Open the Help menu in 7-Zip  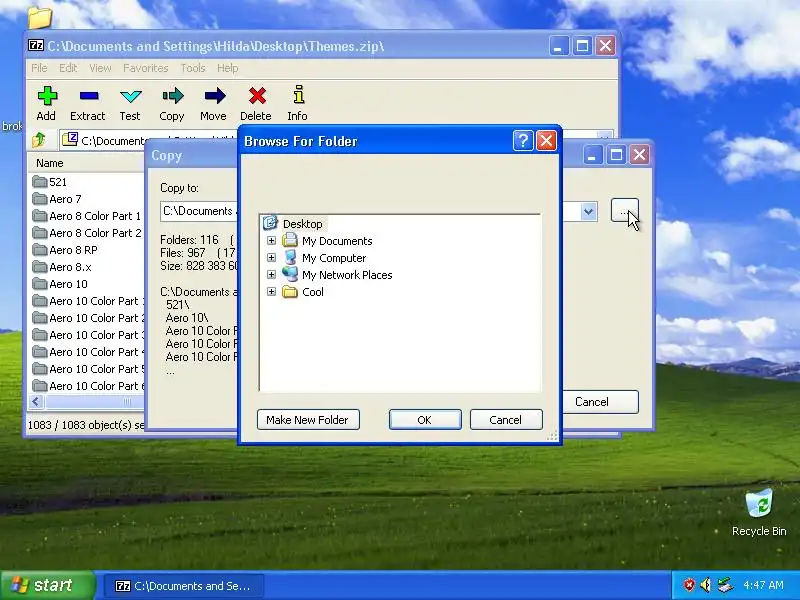tap(228, 68)
